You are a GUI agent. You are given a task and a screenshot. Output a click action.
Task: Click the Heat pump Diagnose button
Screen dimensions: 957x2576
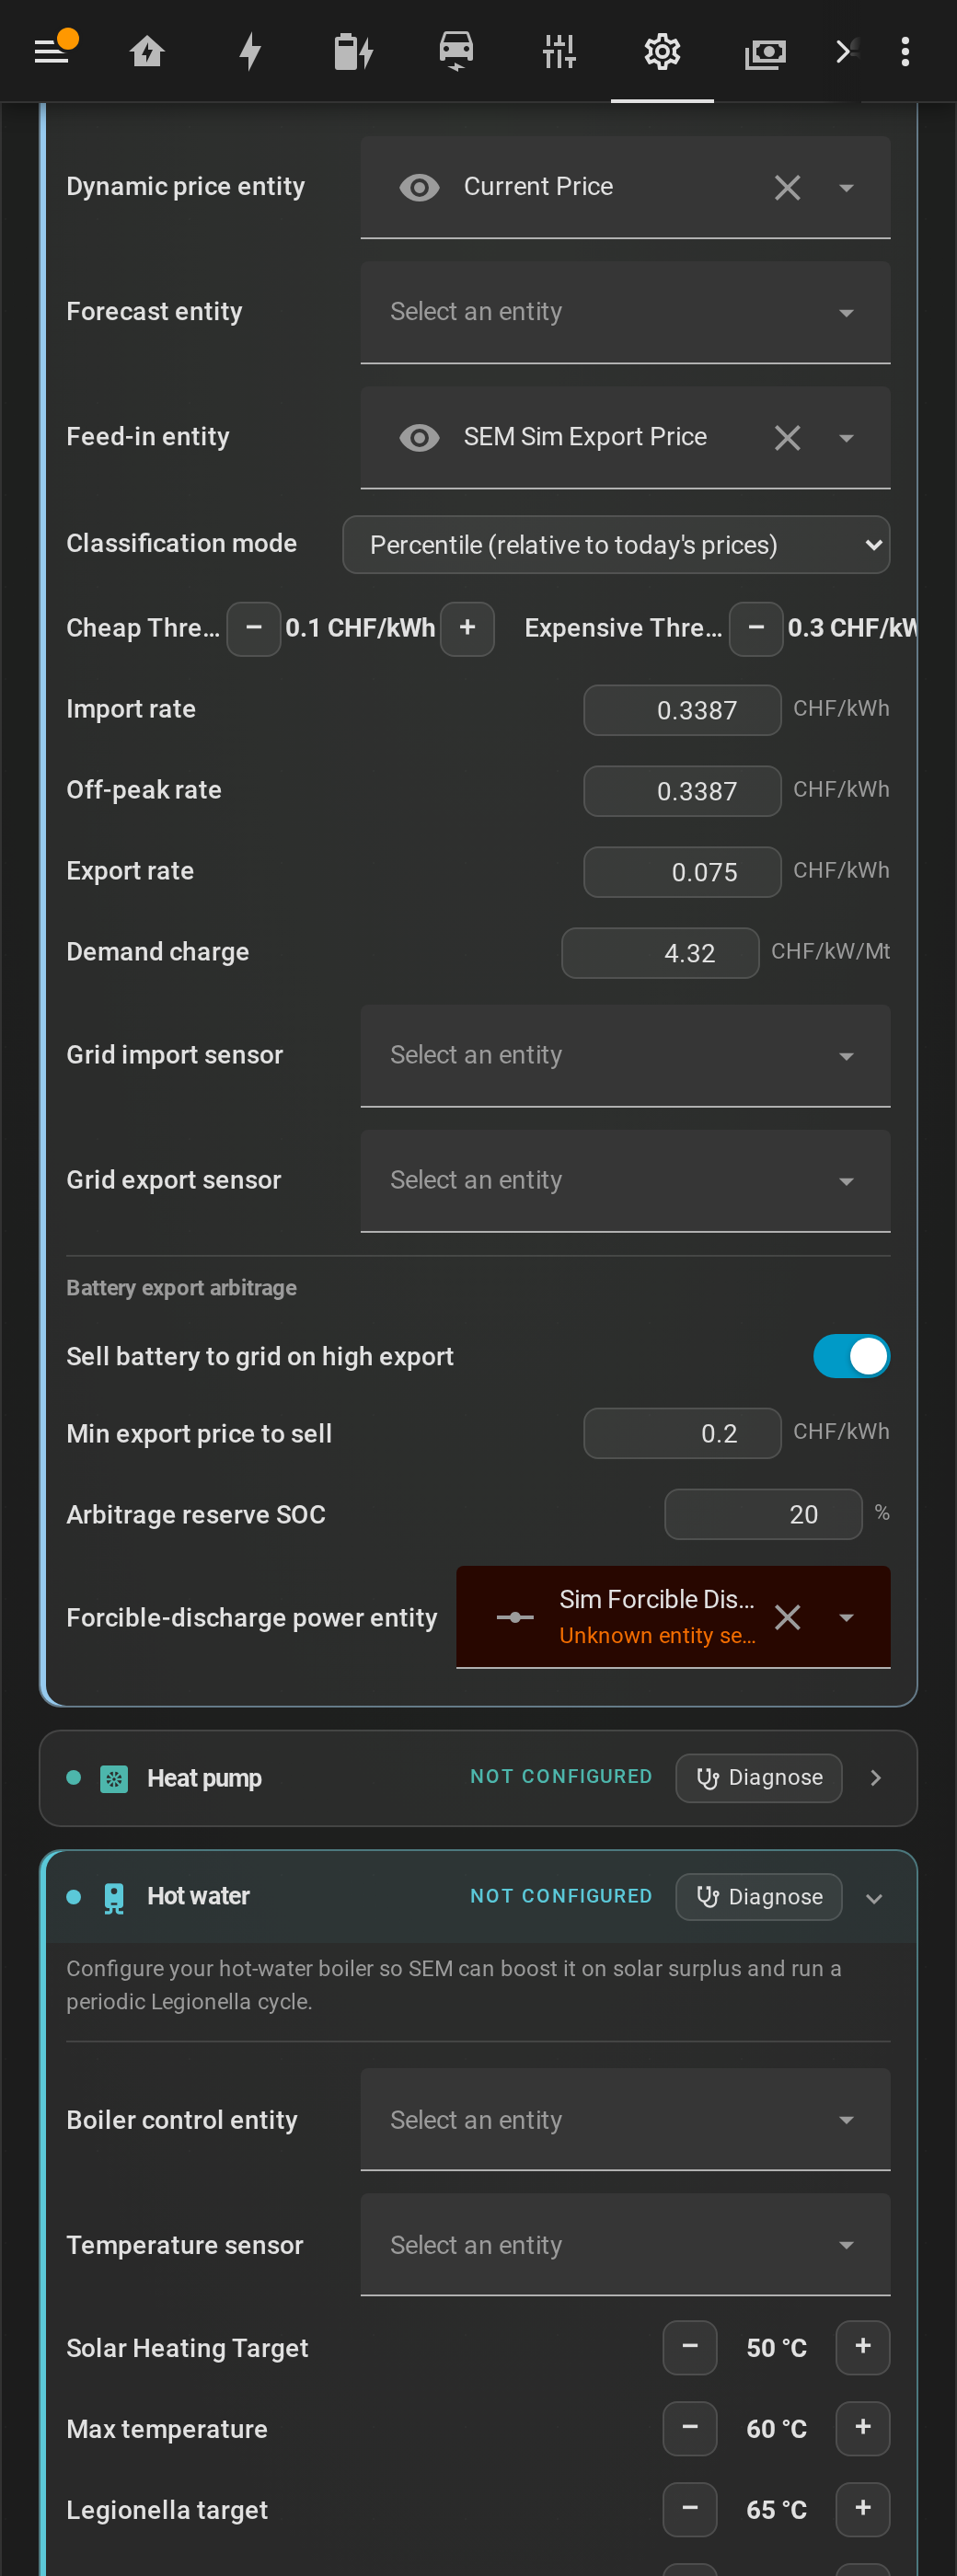[759, 1777]
